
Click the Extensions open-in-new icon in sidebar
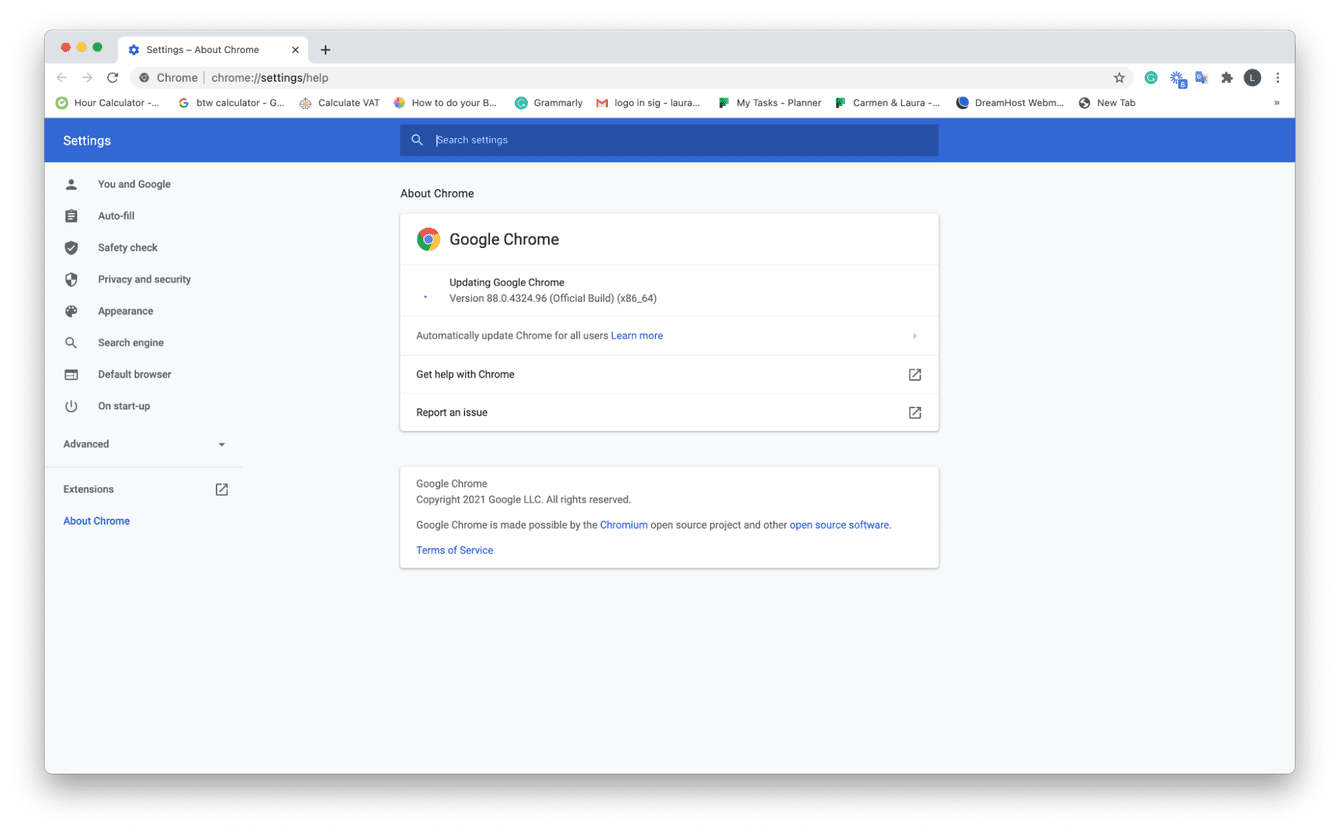[x=220, y=489]
